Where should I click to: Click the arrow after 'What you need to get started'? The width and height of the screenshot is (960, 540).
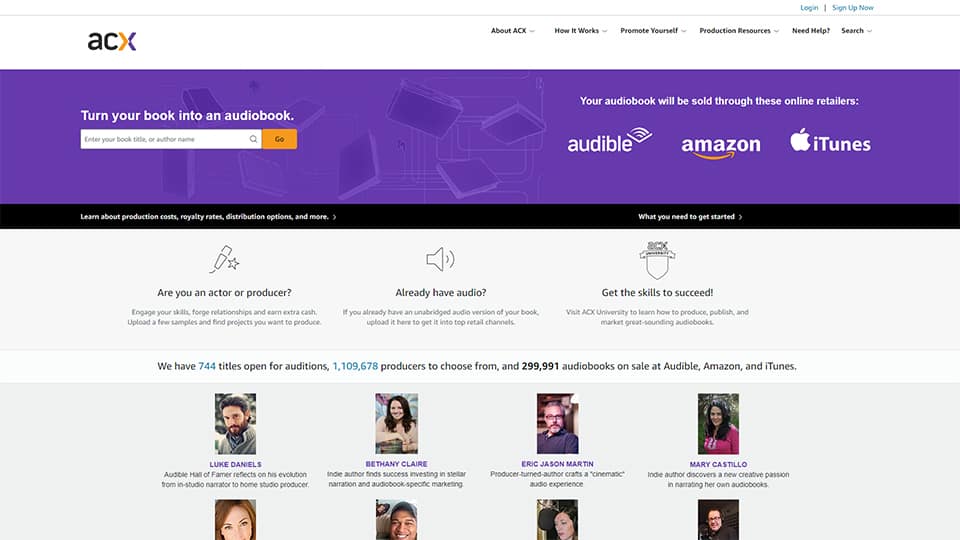pyautogui.click(x=740, y=217)
